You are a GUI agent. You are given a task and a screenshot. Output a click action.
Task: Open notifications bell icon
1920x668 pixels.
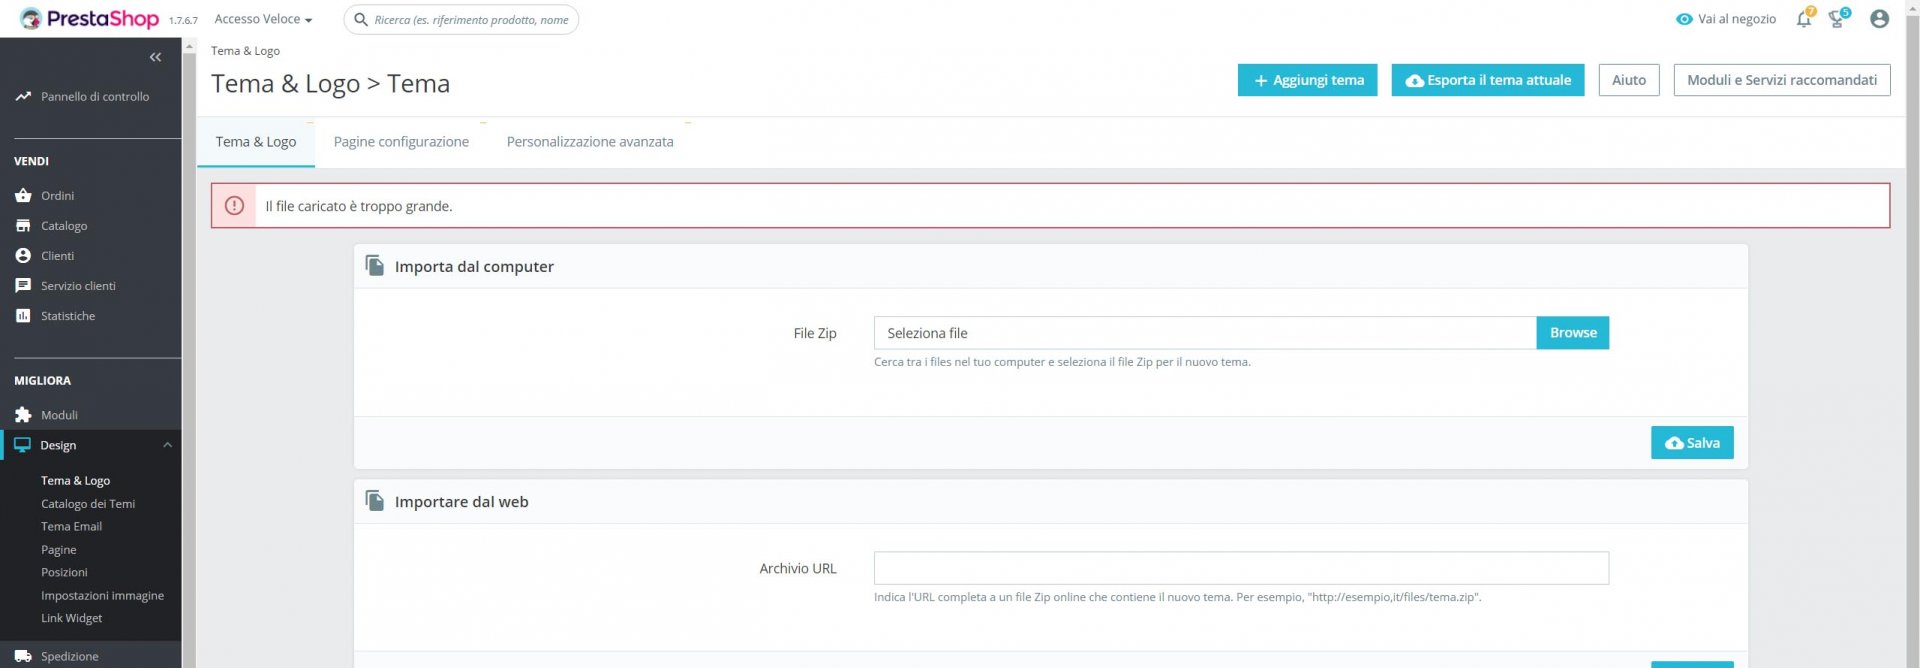pos(1804,19)
